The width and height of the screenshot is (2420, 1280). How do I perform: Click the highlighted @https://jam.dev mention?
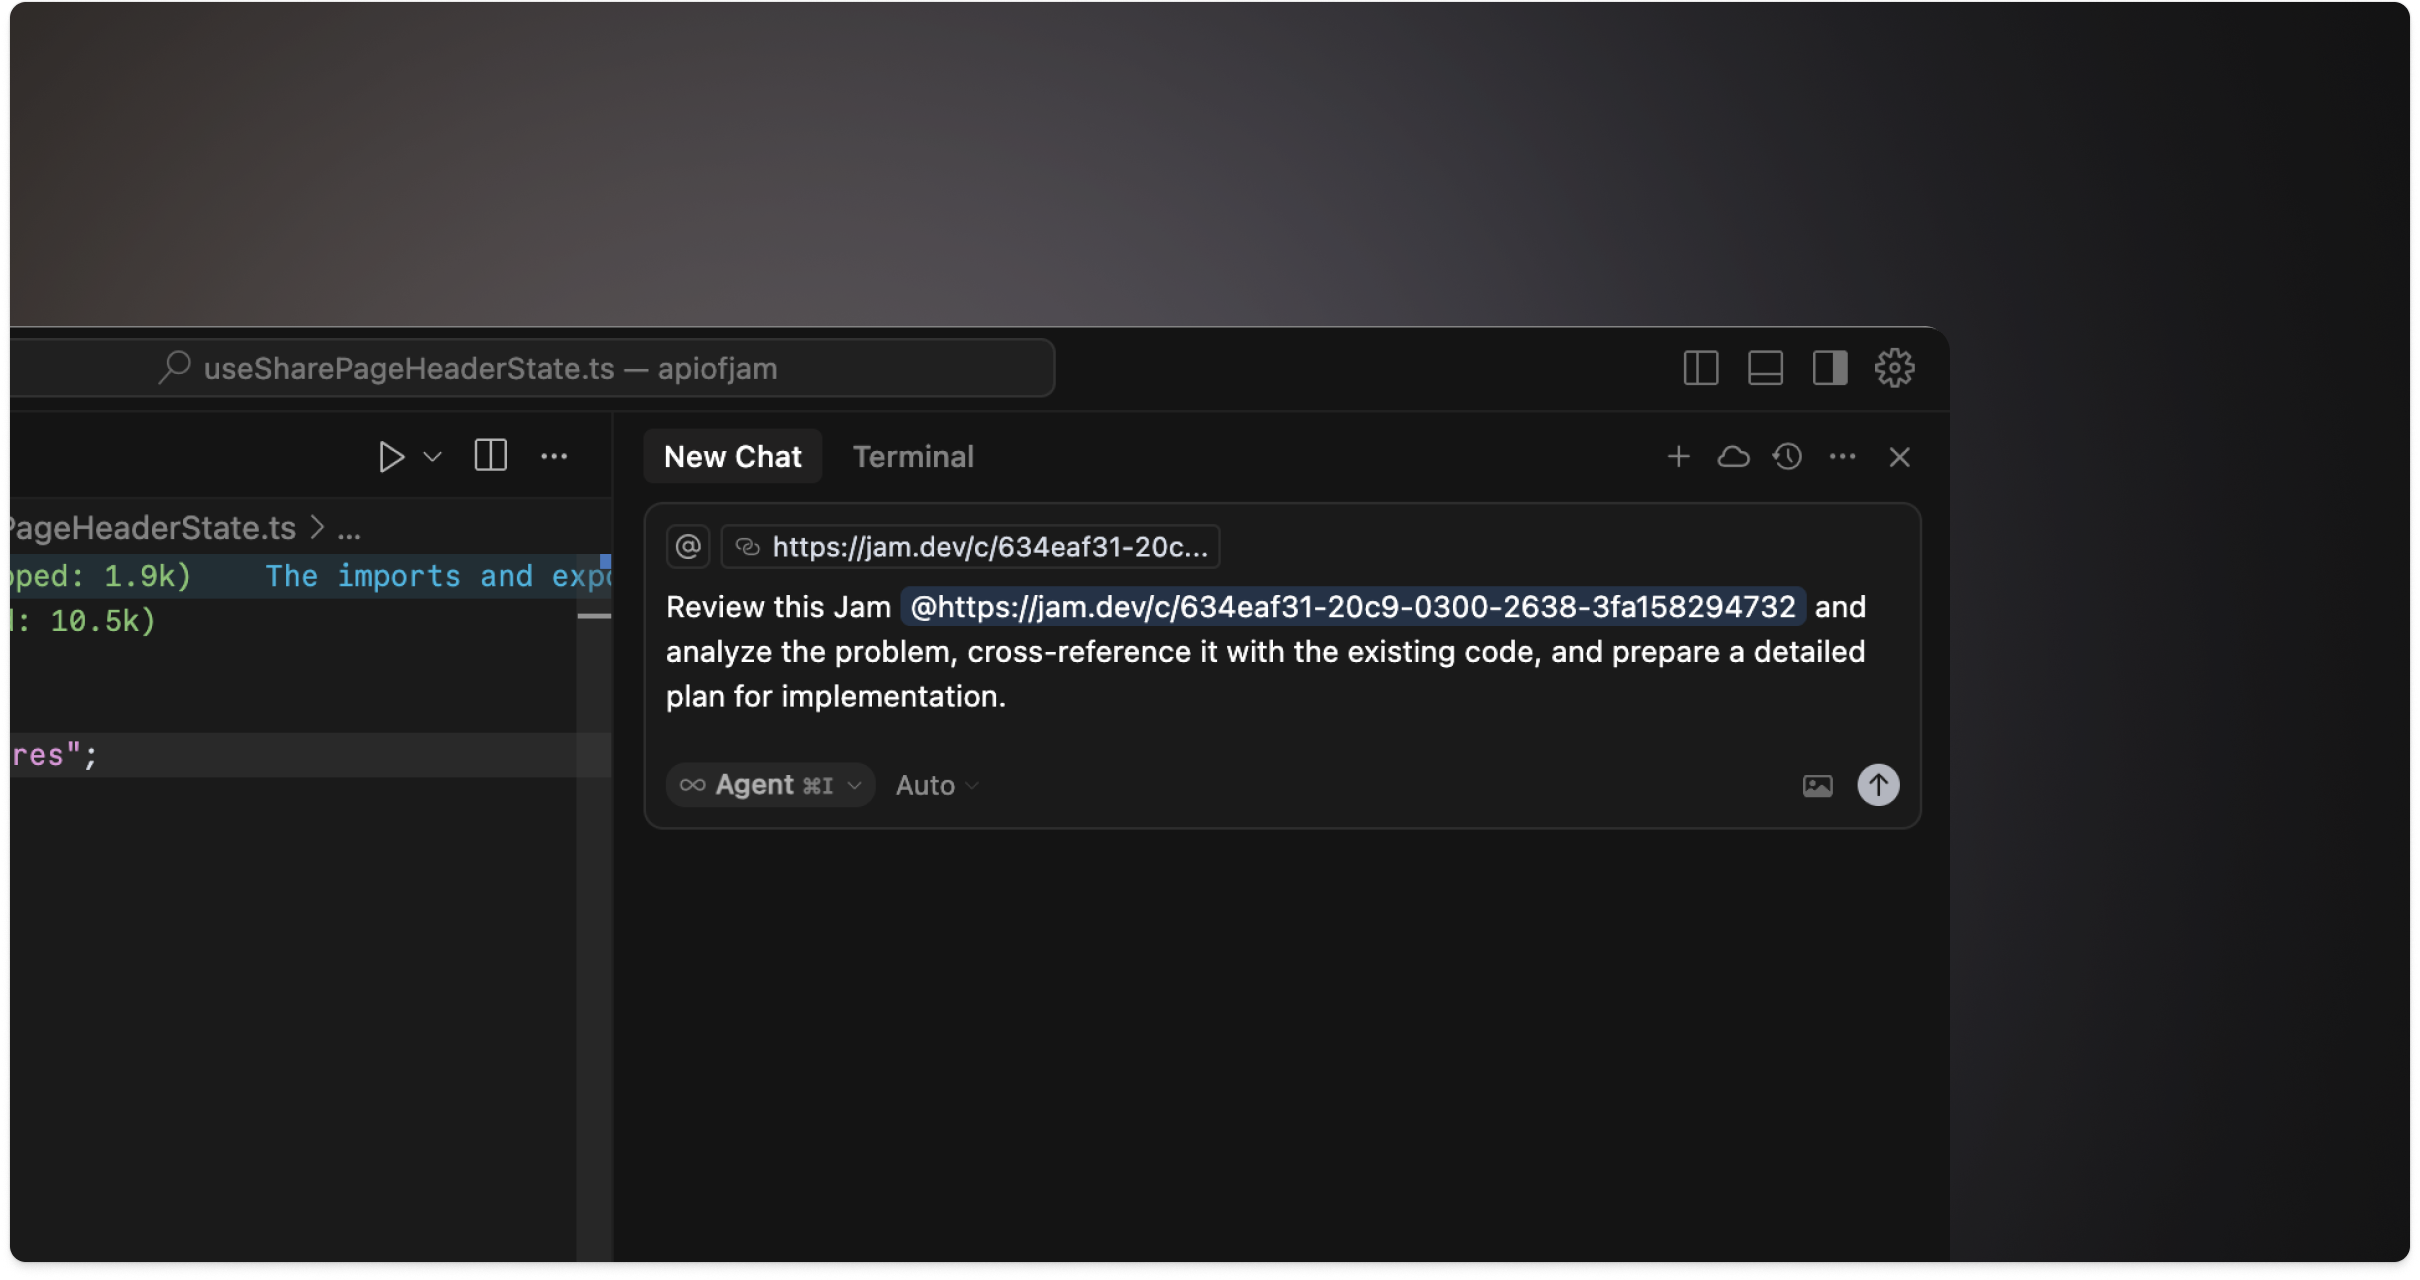pyautogui.click(x=1352, y=607)
